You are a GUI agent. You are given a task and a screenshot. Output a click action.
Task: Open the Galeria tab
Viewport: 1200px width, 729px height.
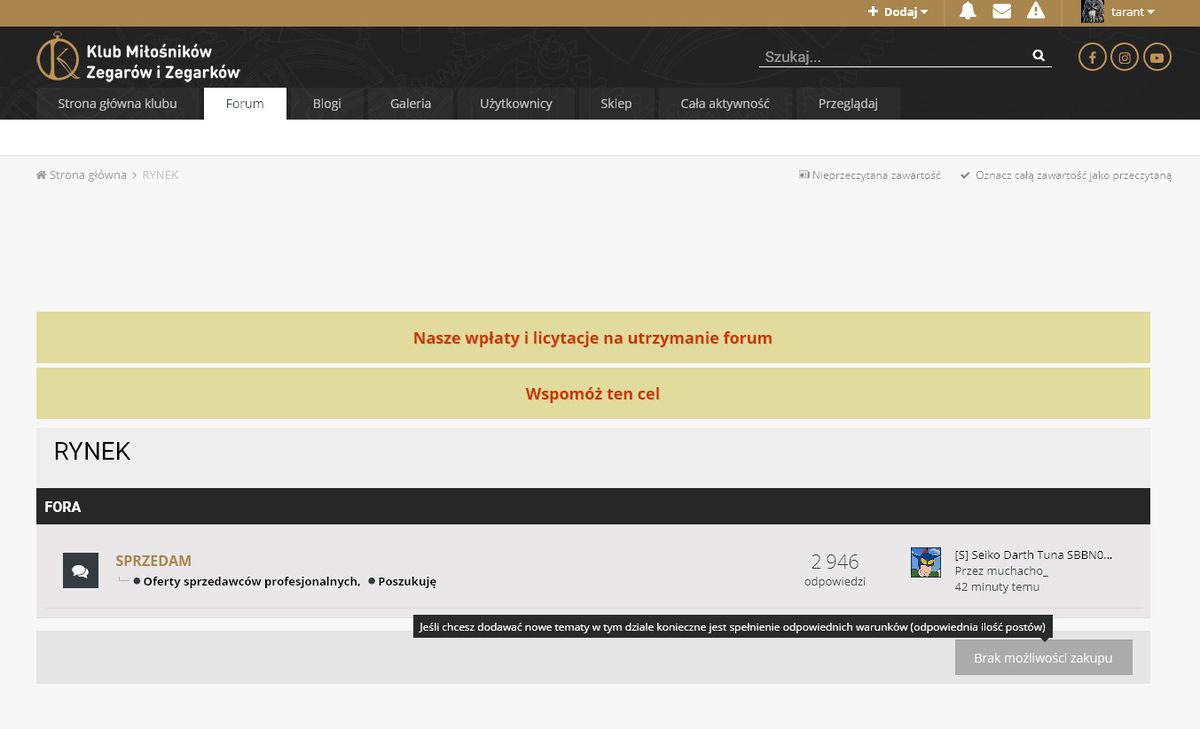[x=410, y=104]
